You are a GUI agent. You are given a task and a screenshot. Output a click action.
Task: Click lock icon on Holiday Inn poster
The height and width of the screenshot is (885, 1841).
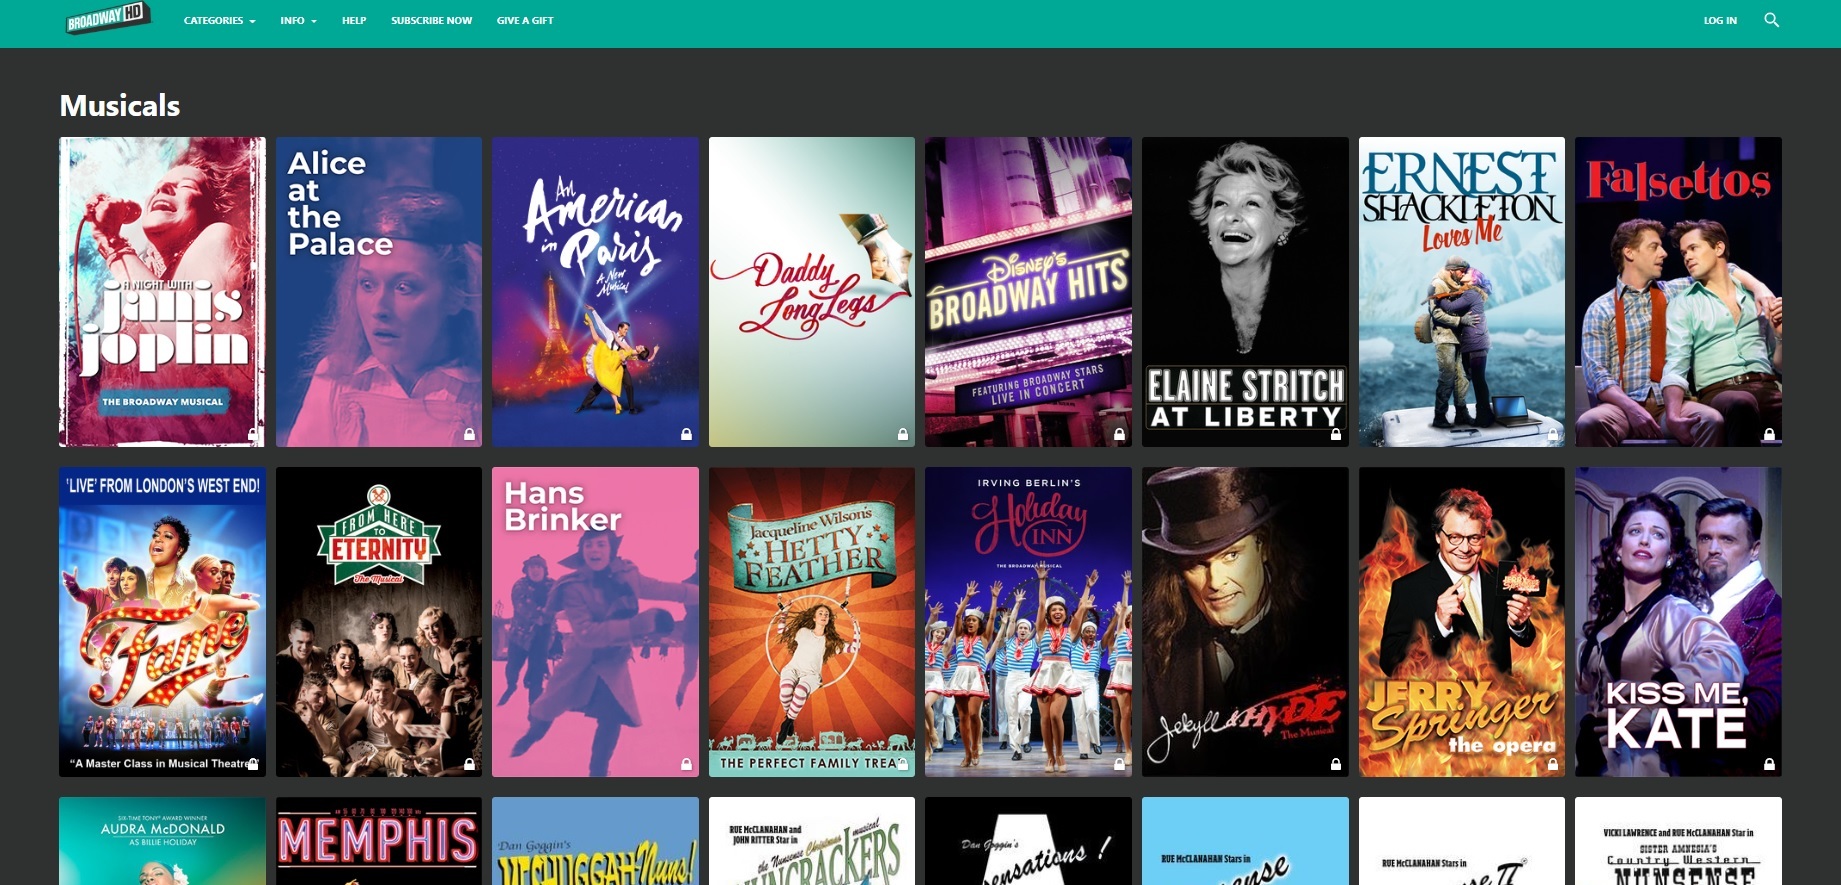tap(1119, 765)
